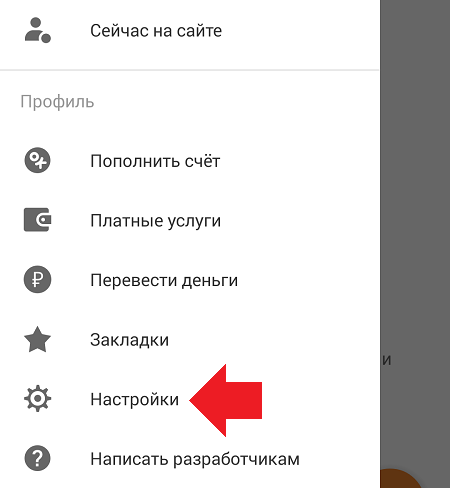The width and height of the screenshot is (450, 488).
Task: Tap the question mark help icon
Action: 37,458
